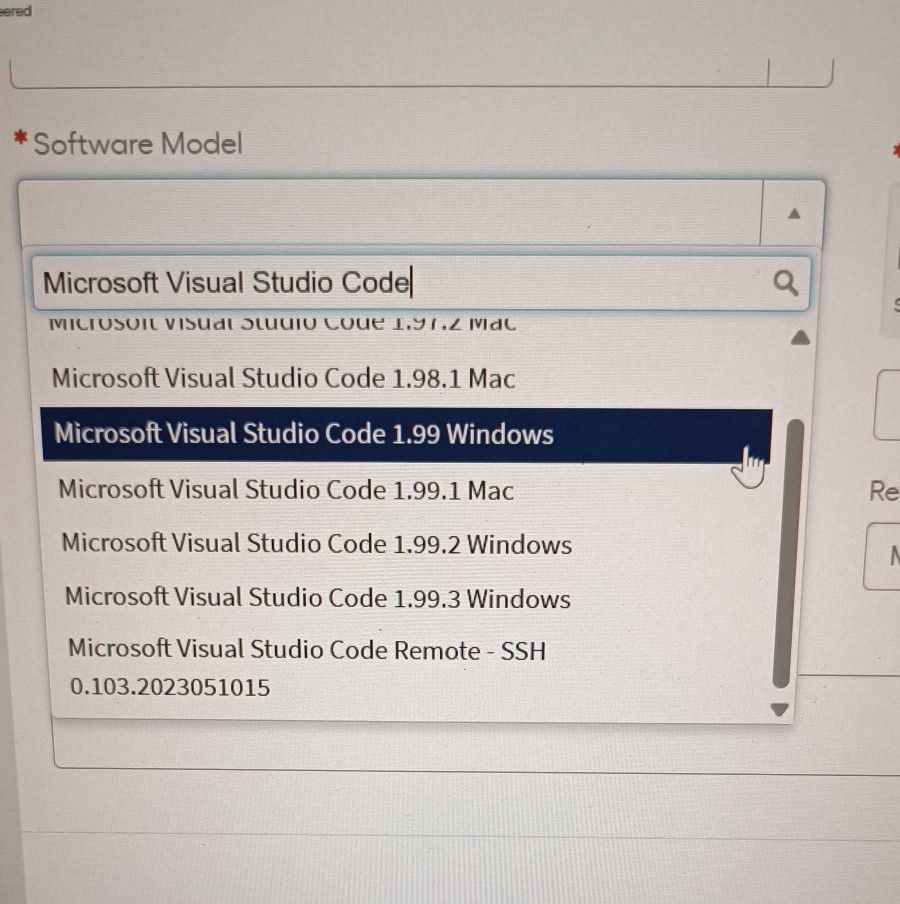The height and width of the screenshot is (904, 900).
Task: Click the list's scroll down arrow
Action: (781, 709)
